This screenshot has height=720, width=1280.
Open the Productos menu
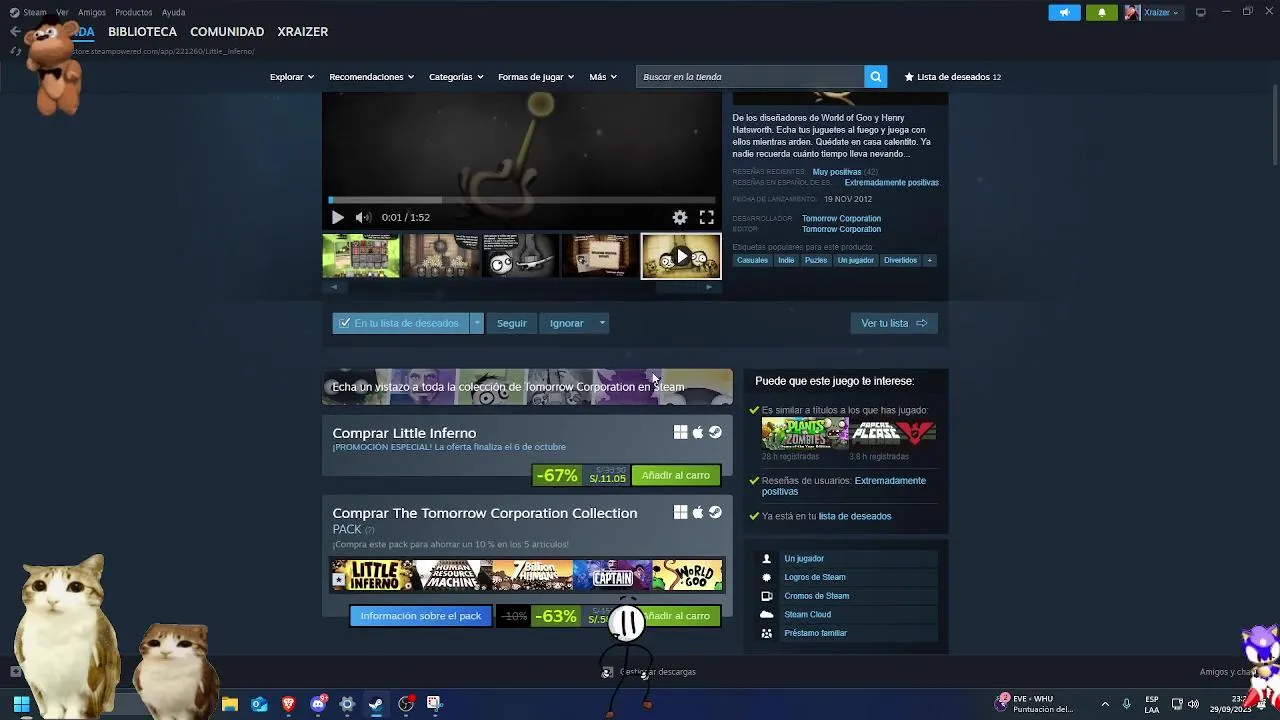tap(134, 12)
